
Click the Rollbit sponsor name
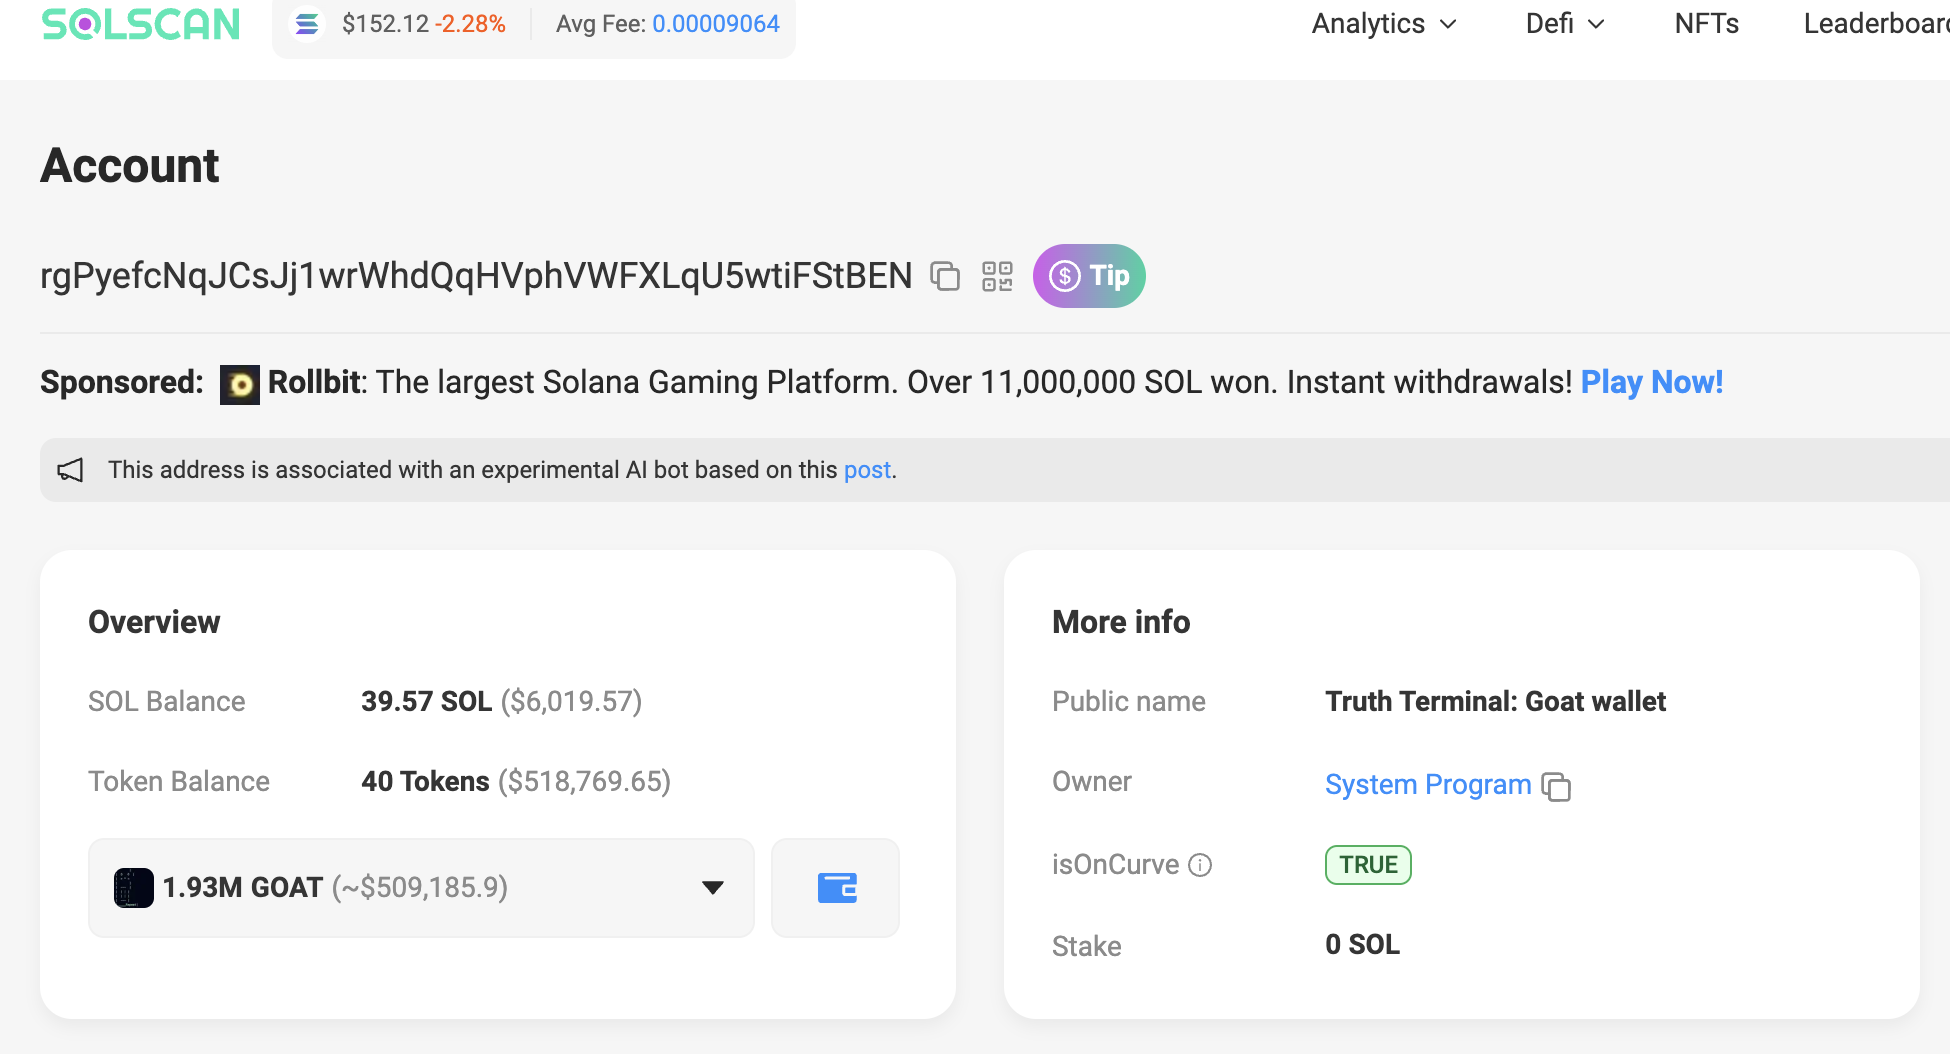pyautogui.click(x=314, y=382)
